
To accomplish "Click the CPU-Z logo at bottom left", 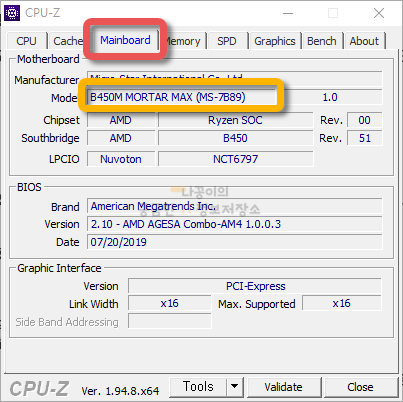I will pos(39,389).
